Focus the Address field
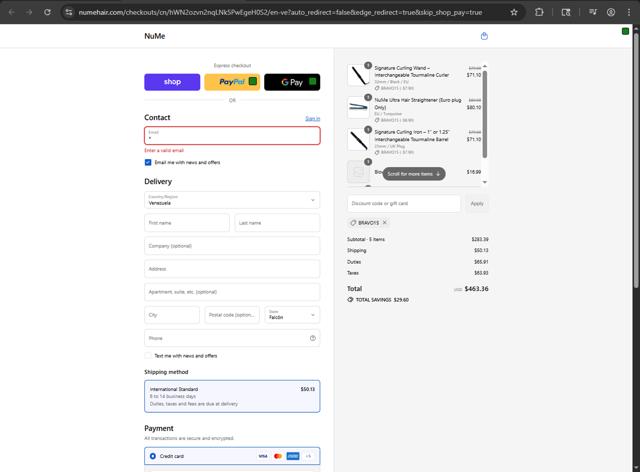This screenshot has height=472, width=640. tap(232, 269)
